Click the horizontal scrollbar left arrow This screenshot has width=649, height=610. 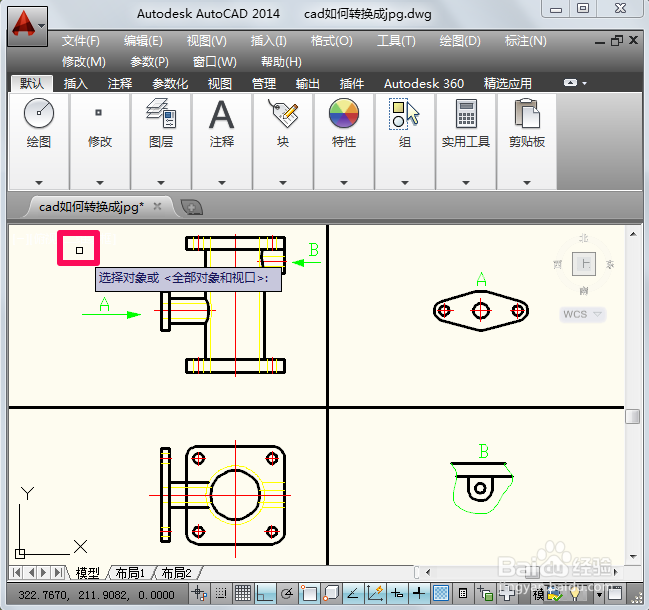point(428,572)
